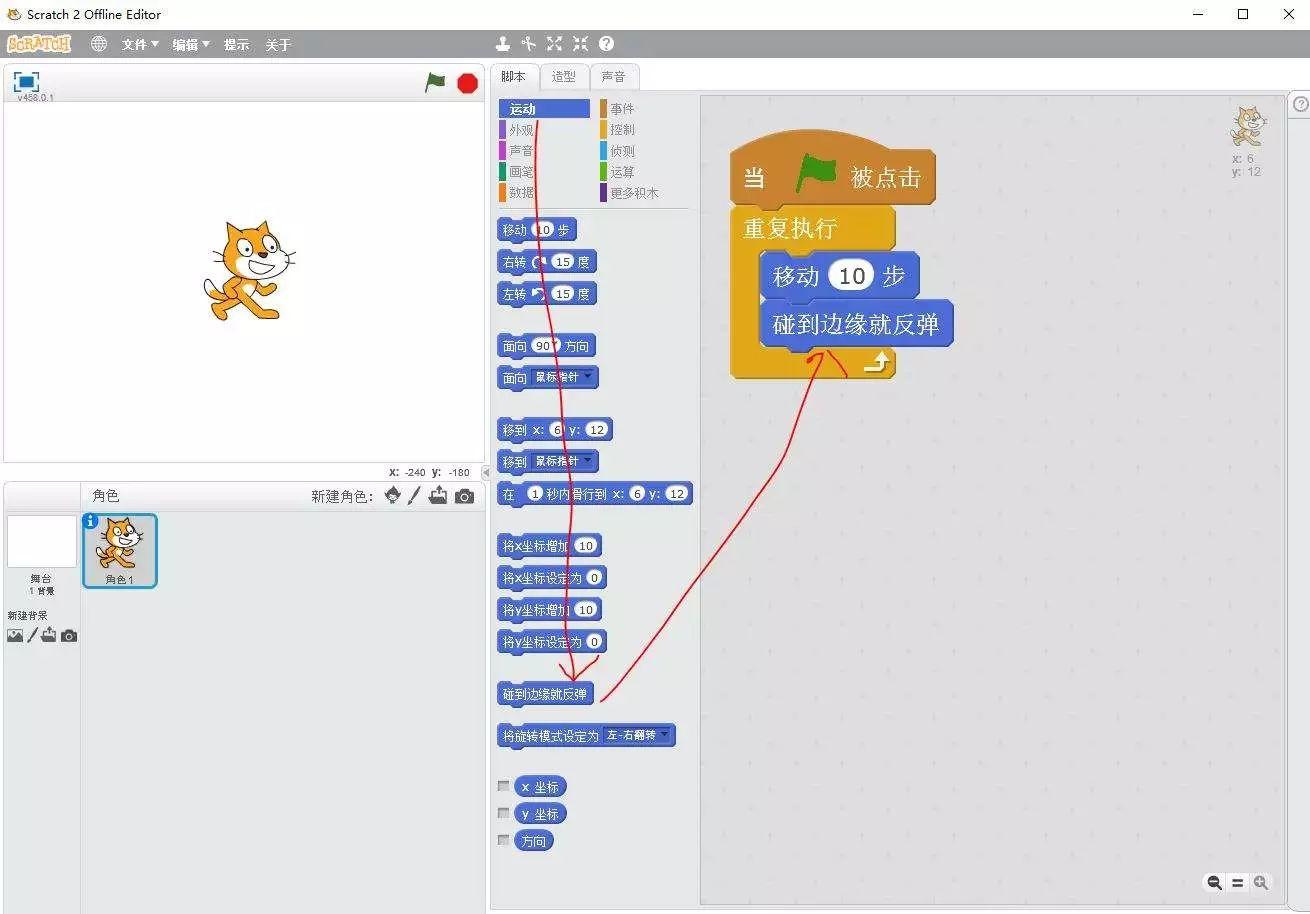Switch to 造型 tab

563,77
